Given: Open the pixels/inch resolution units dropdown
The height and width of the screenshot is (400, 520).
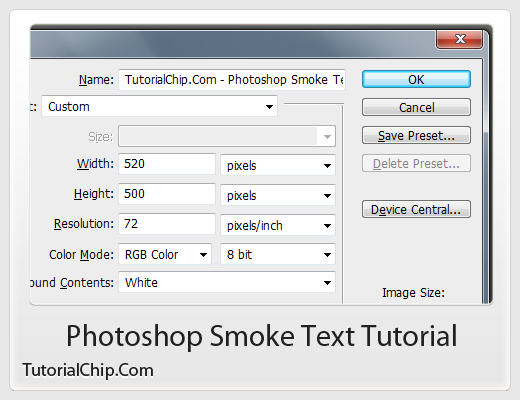Looking at the screenshot, I should [278, 225].
